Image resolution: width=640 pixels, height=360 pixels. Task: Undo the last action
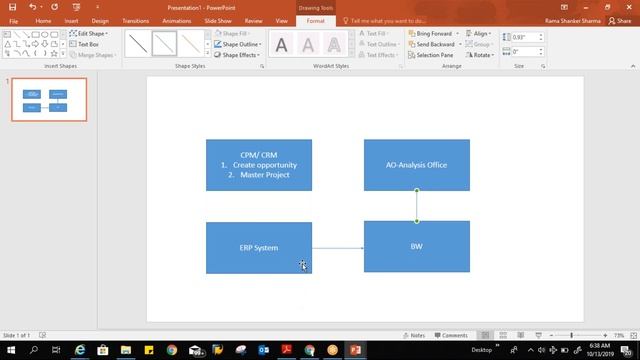pyautogui.click(x=32, y=7)
